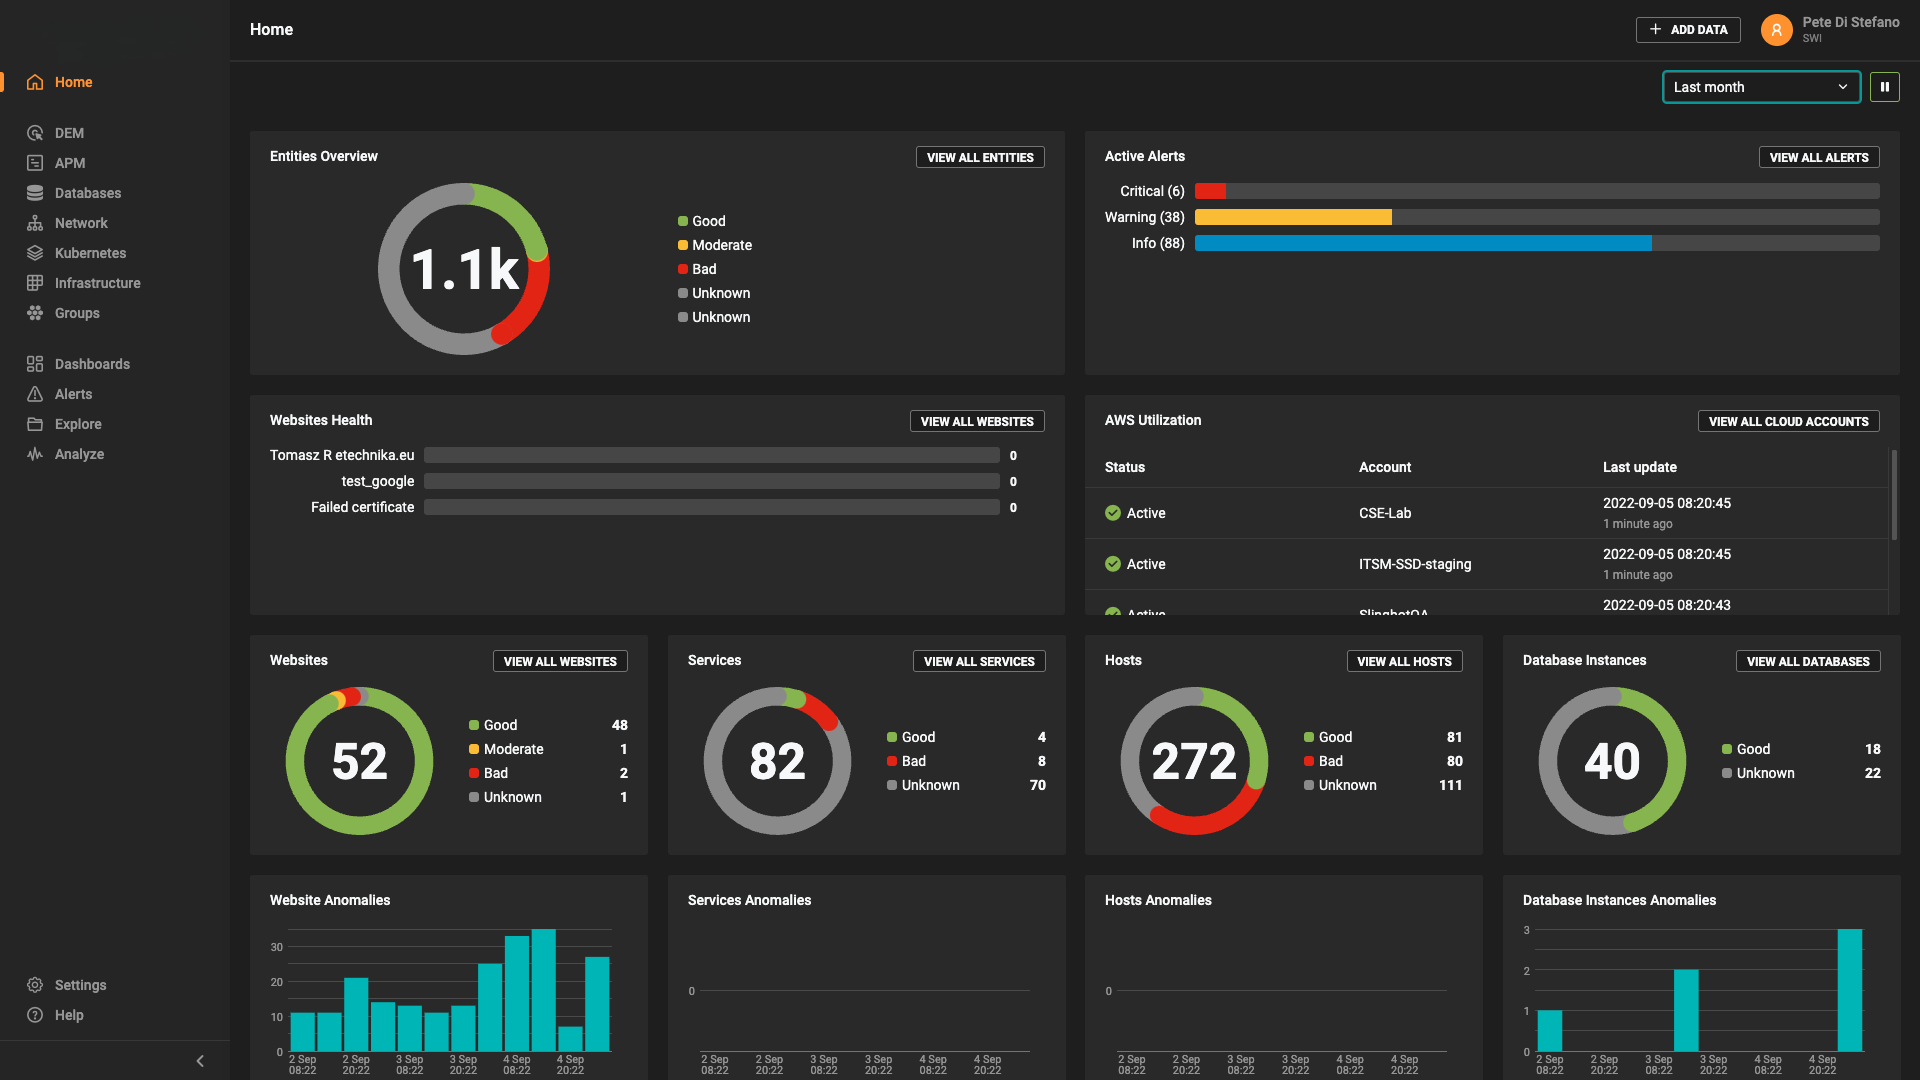Image resolution: width=1920 pixels, height=1080 pixels.
Task: Open Kubernetes from the sidebar icon
Action: tap(35, 253)
